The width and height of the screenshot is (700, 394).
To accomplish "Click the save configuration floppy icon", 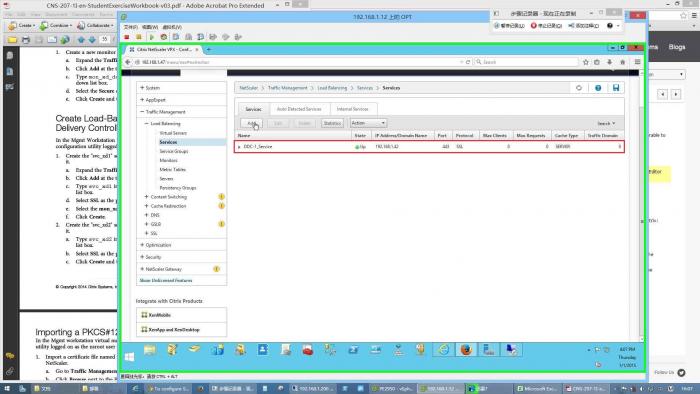I will click(x=616, y=88).
